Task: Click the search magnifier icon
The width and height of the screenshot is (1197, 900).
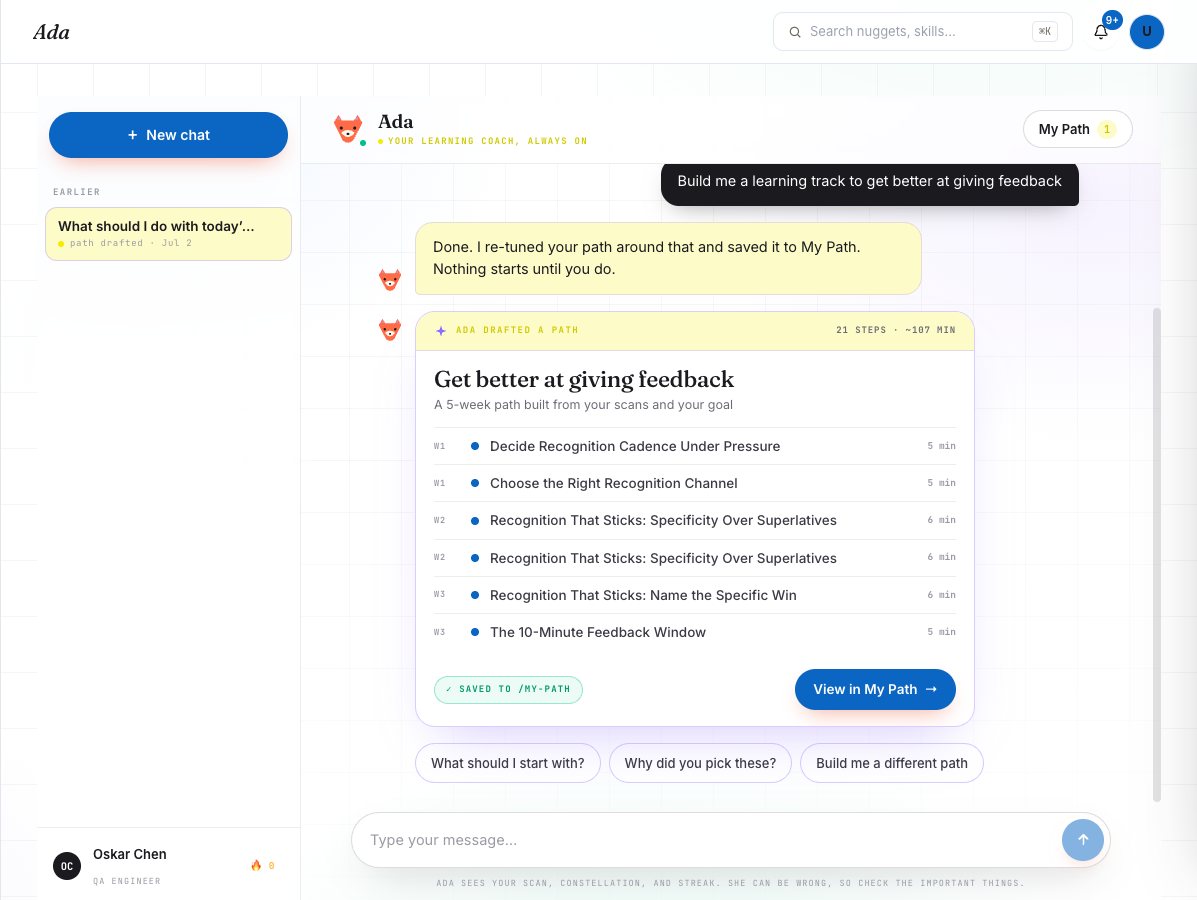Action: coord(795,32)
